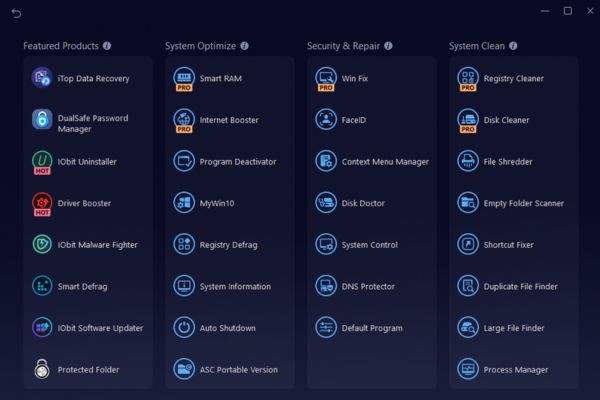Click the Security & Repair info icon
The height and width of the screenshot is (400, 600).
(388, 46)
